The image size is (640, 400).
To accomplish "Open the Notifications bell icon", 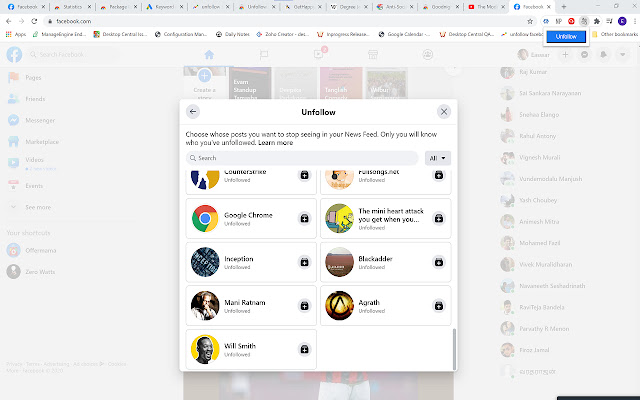I will pyautogui.click(x=603, y=54).
